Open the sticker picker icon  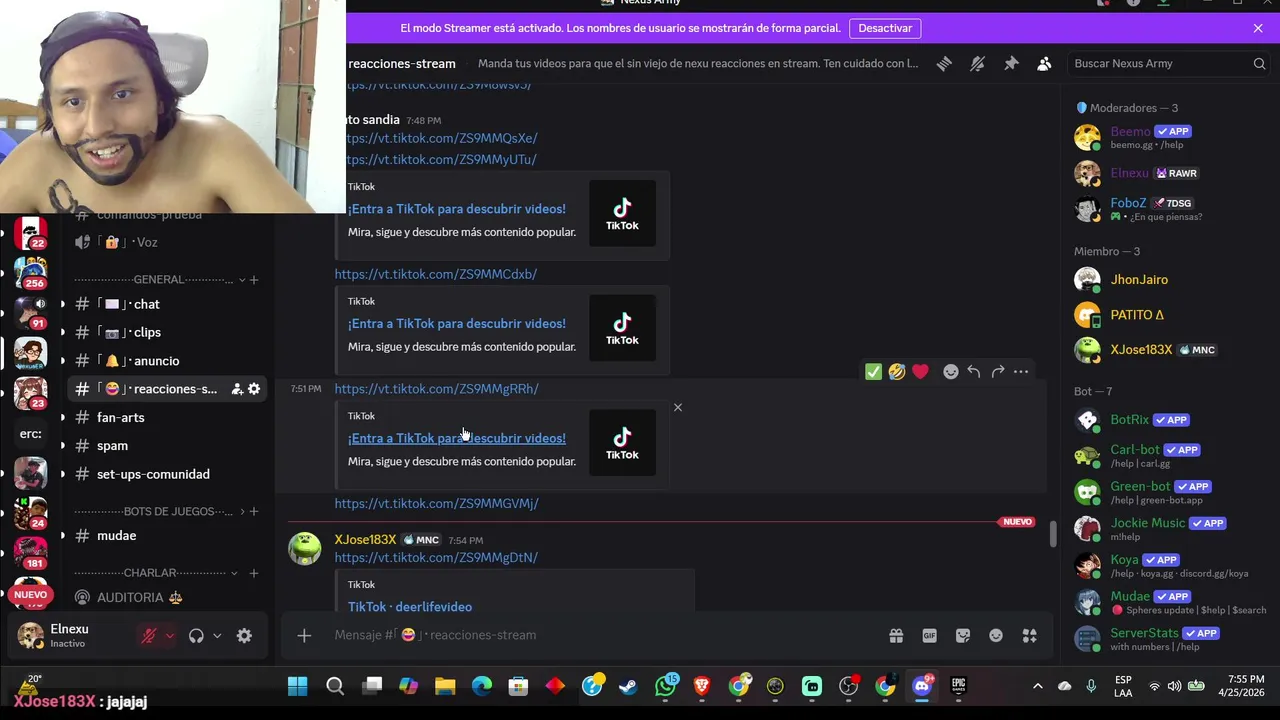[x=963, y=635]
